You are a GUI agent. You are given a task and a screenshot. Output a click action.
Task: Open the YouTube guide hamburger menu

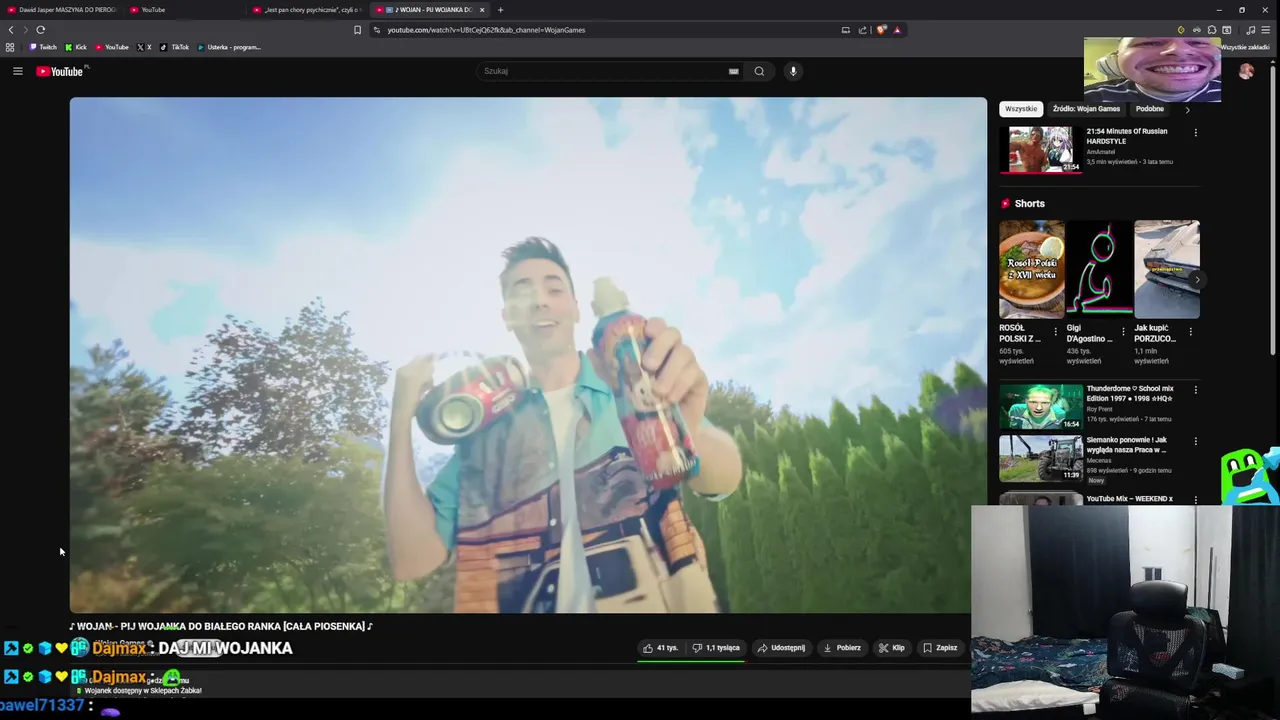(17, 71)
